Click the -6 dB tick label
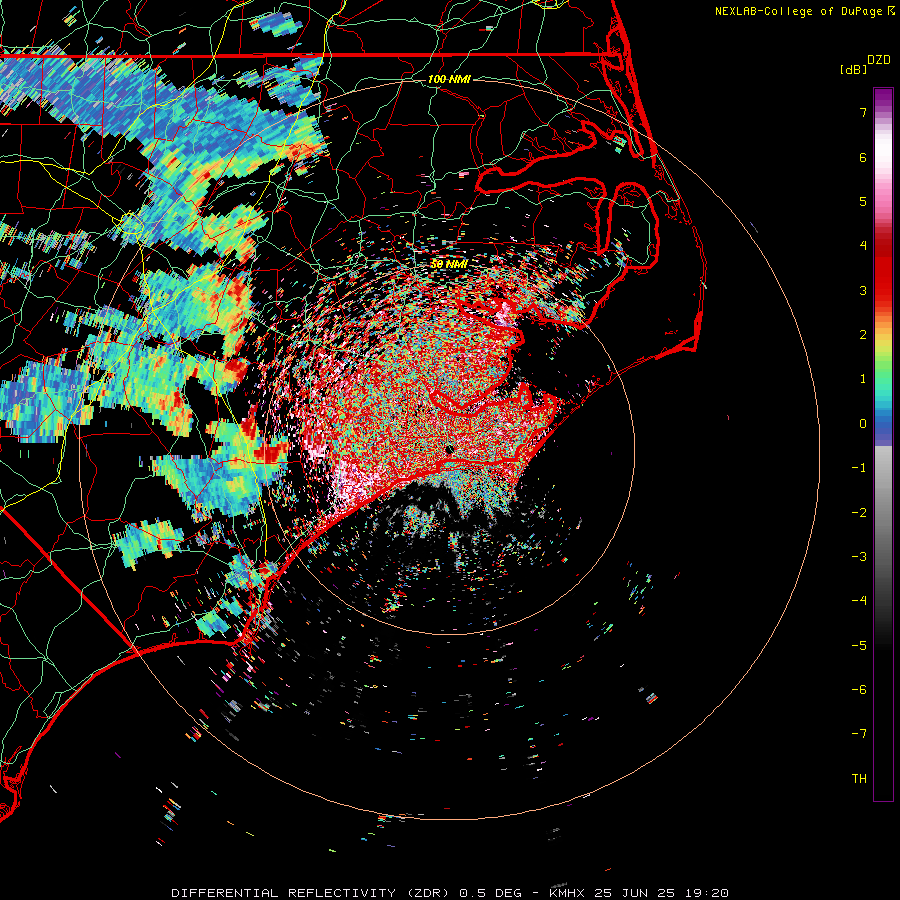Viewport: 900px width, 900px height. click(859, 690)
